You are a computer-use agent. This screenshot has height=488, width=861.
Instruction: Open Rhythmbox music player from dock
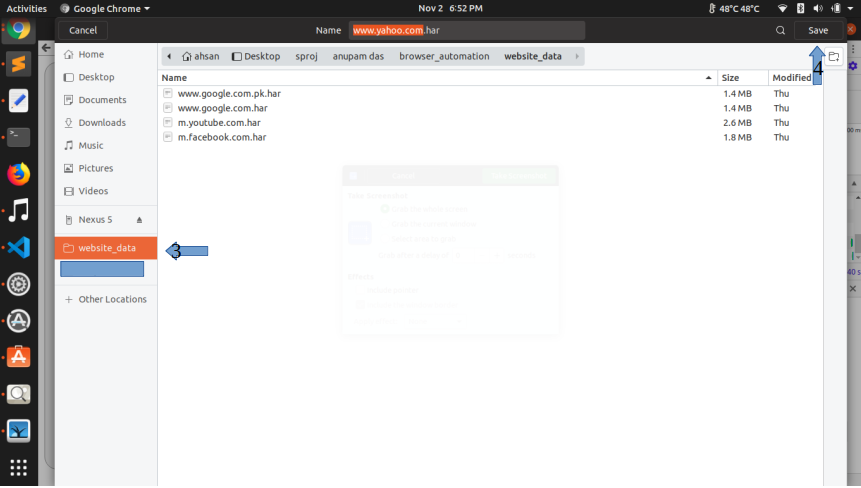[18, 211]
